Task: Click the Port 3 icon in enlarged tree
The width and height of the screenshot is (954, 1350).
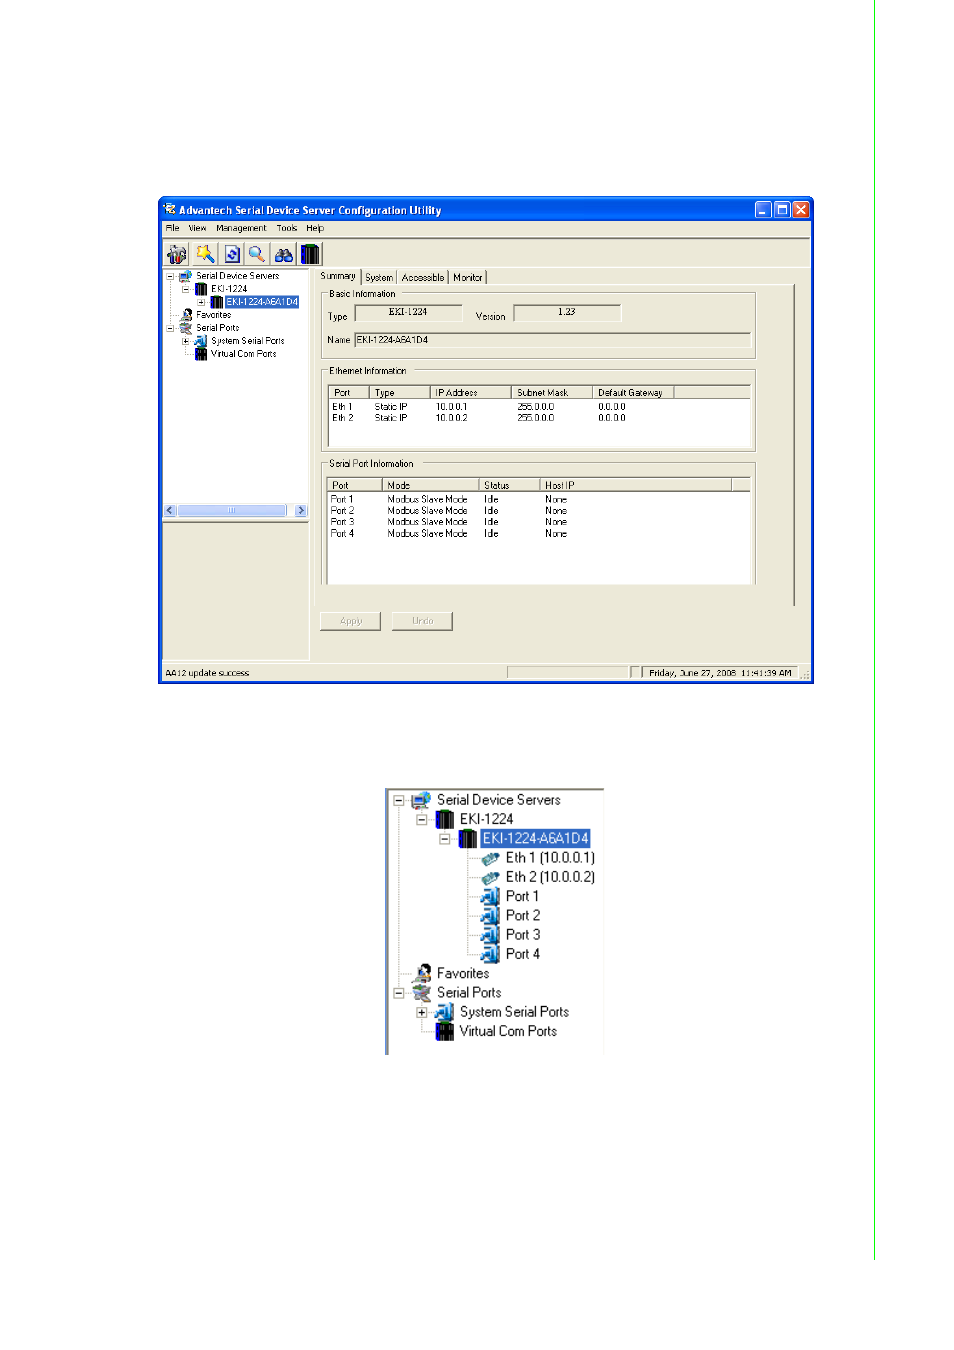Action: 491,935
